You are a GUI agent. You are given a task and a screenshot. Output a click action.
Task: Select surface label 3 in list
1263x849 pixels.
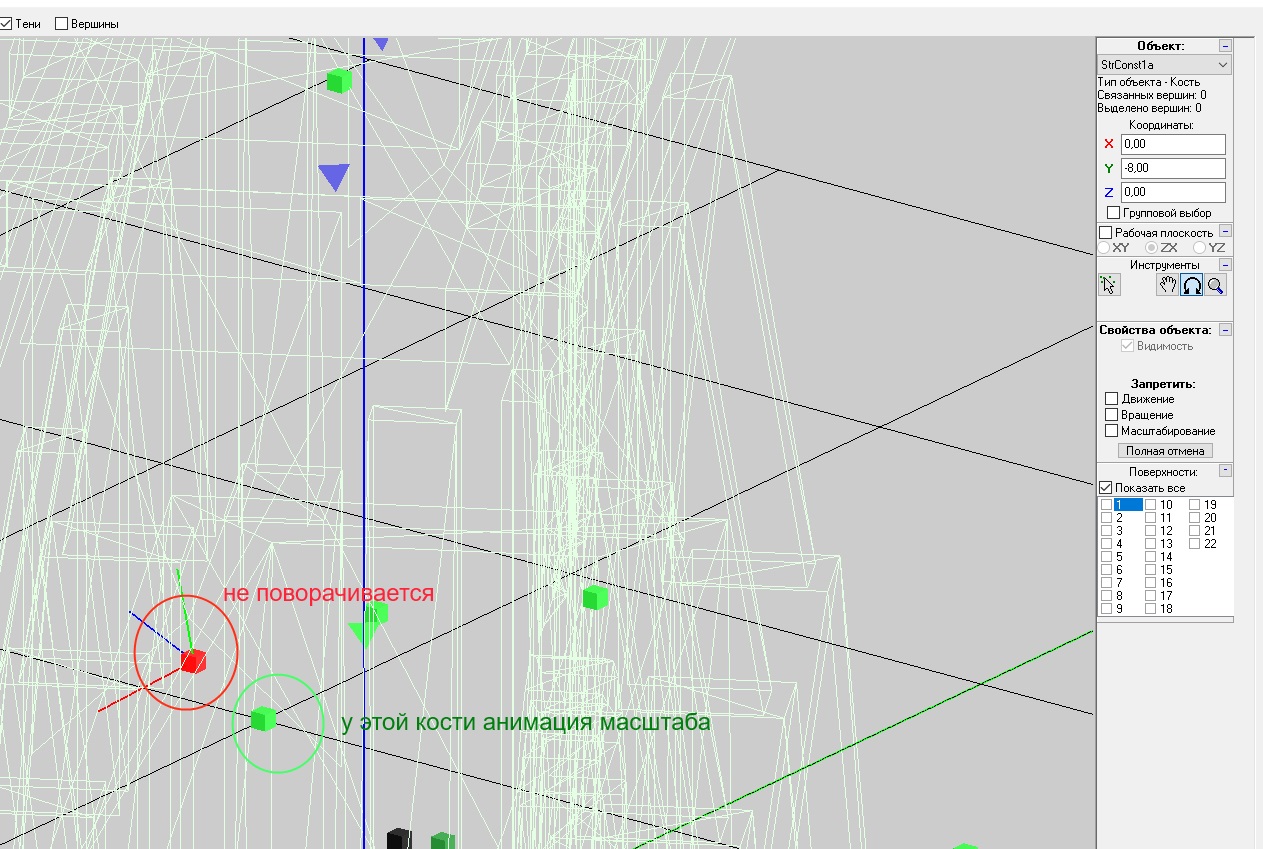point(1119,531)
